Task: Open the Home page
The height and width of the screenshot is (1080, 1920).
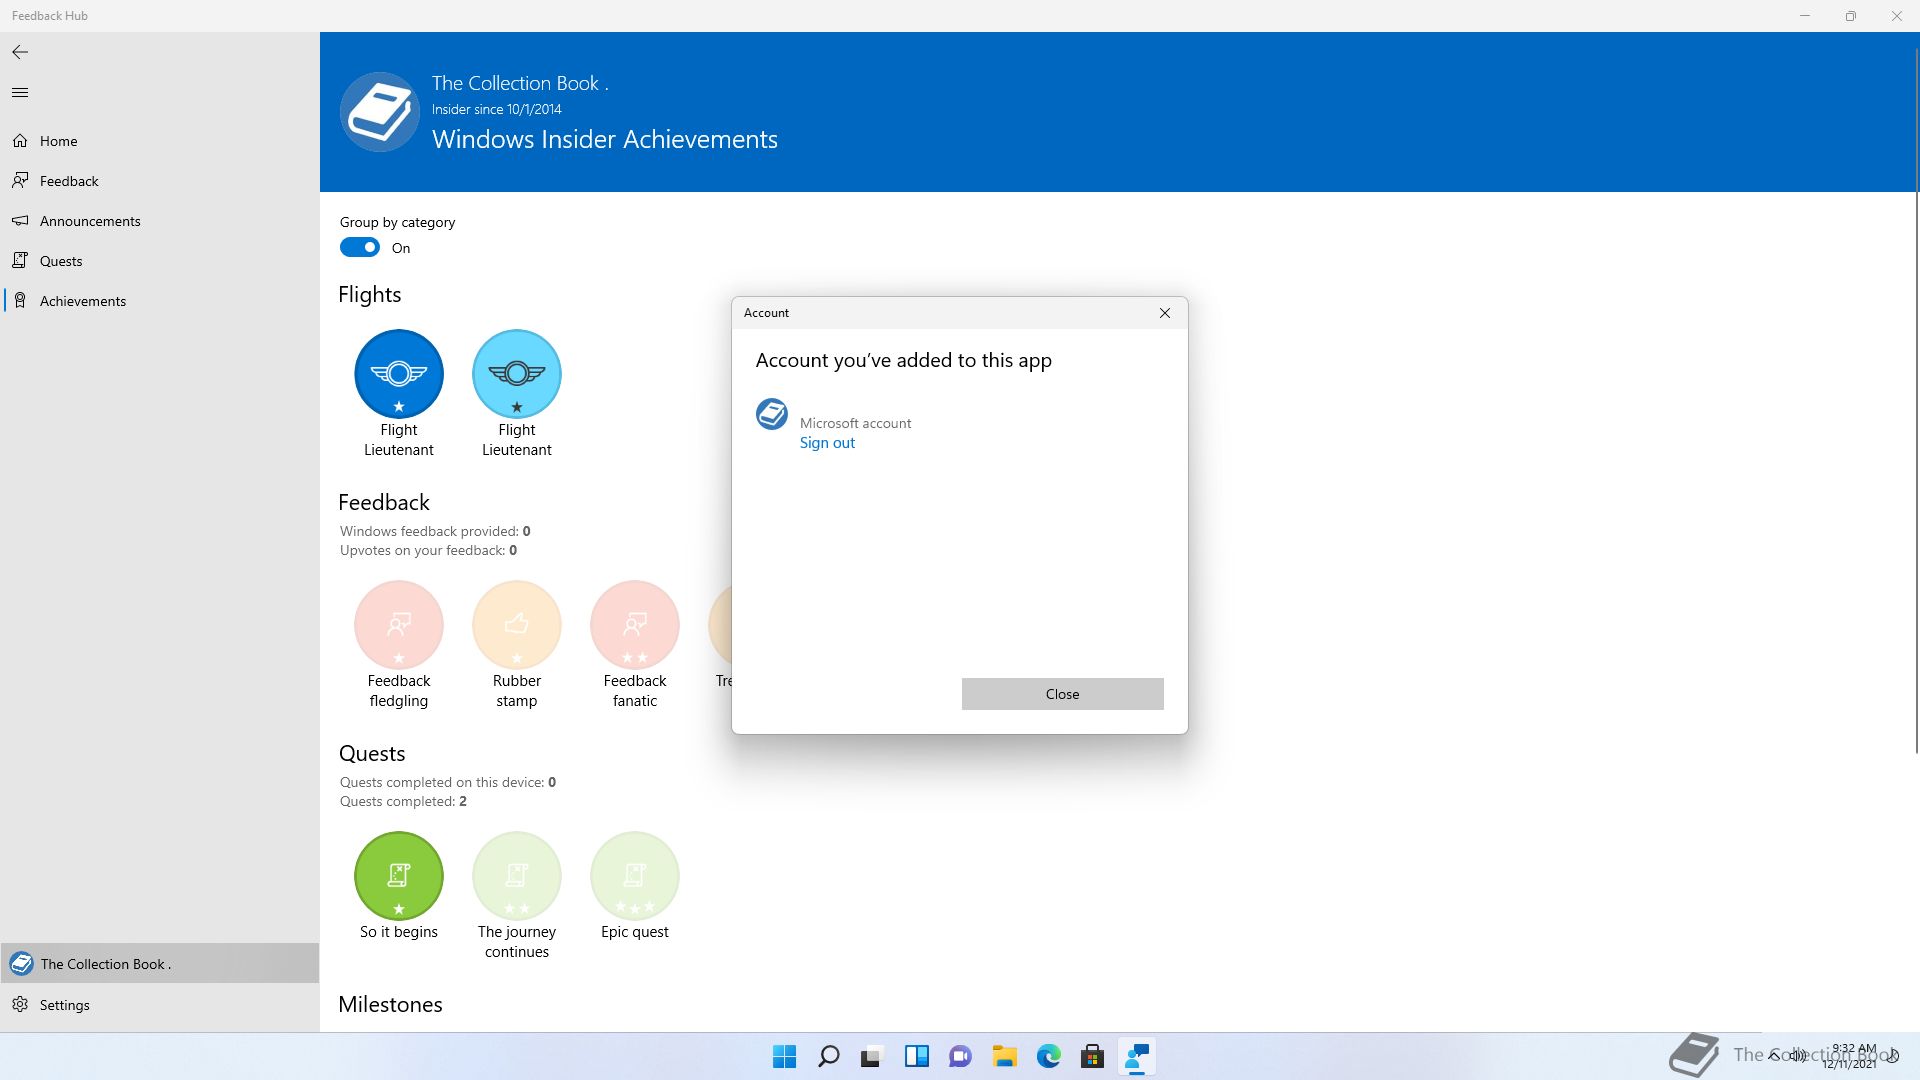Action: click(x=160, y=141)
